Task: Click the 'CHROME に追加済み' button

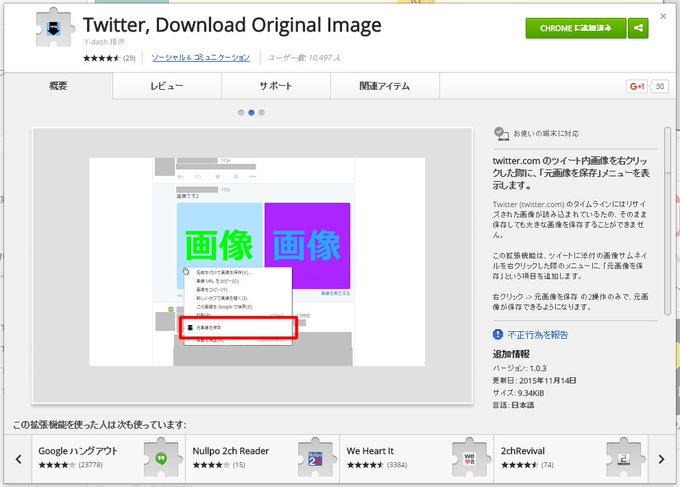Action: point(575,28)
